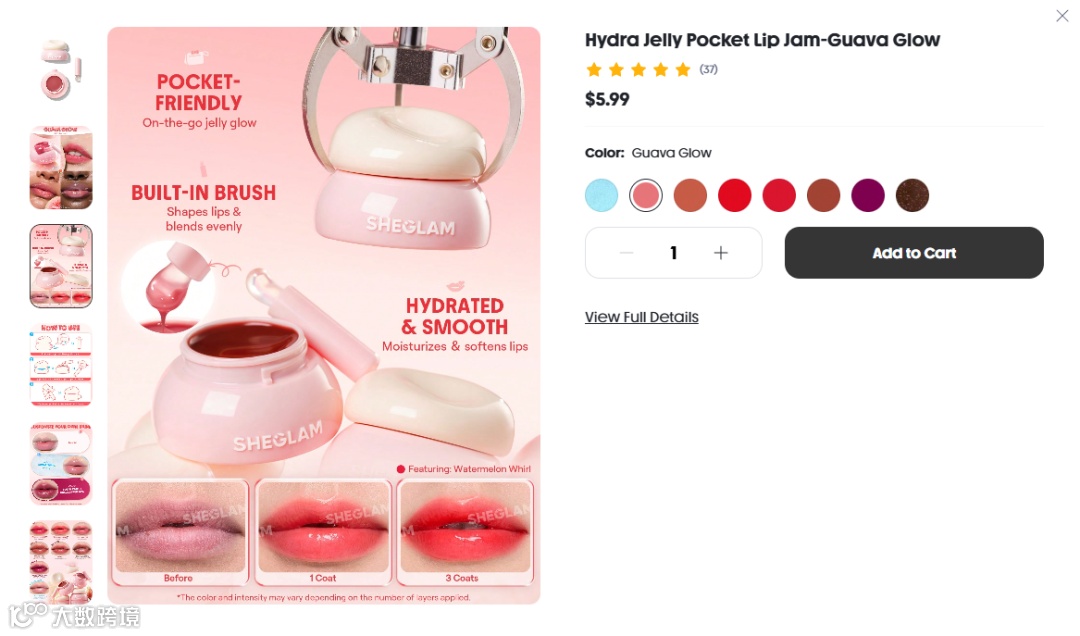This screenshot has height=636, width=1080.
Task: View the lip swatches grid thumbnail
Action: [61, 562]
